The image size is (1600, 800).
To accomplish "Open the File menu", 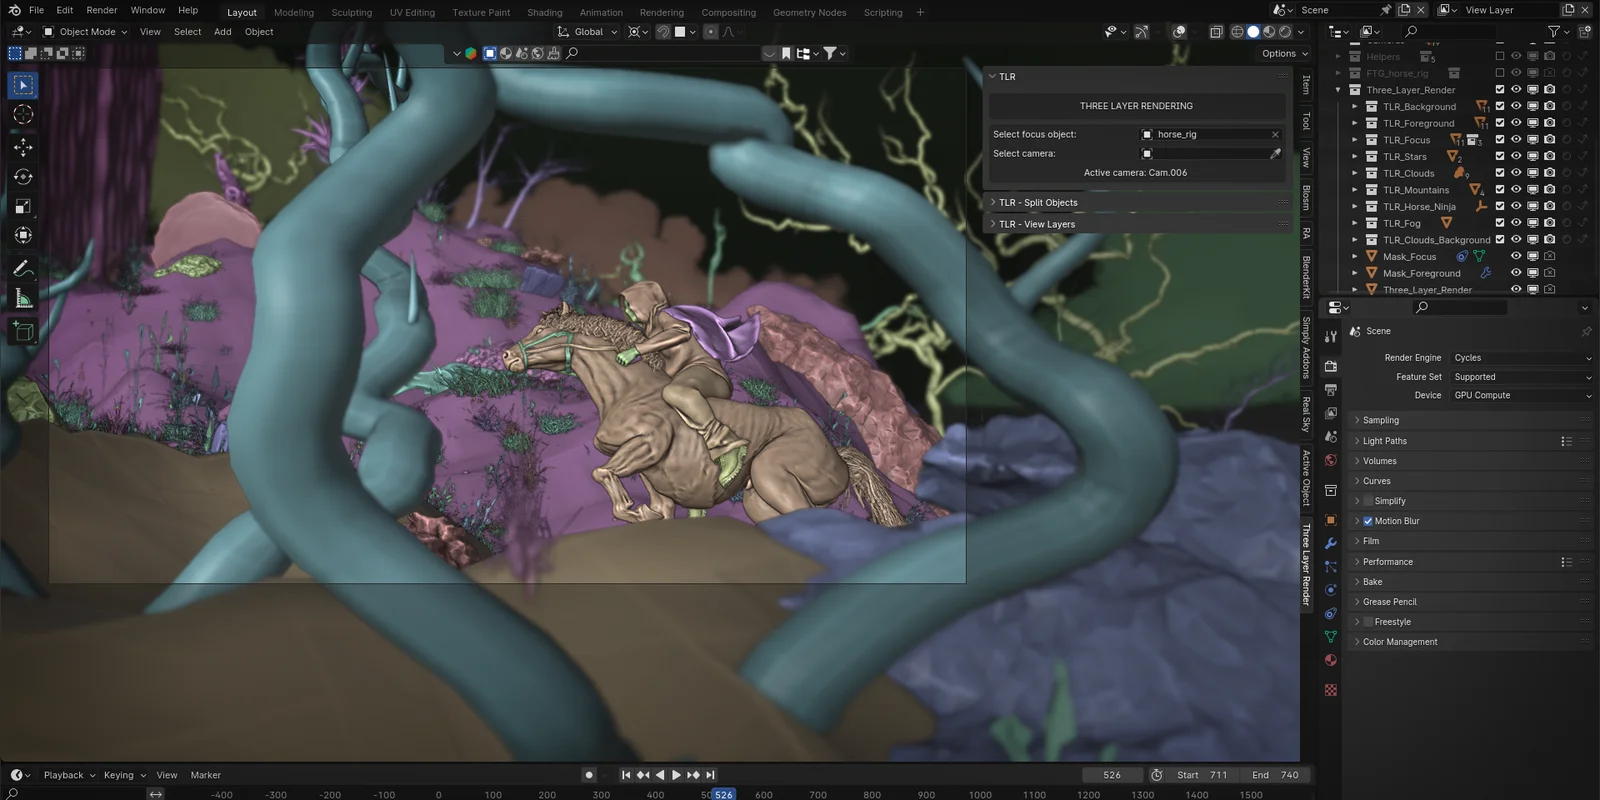I will click(x=36, y=10).
